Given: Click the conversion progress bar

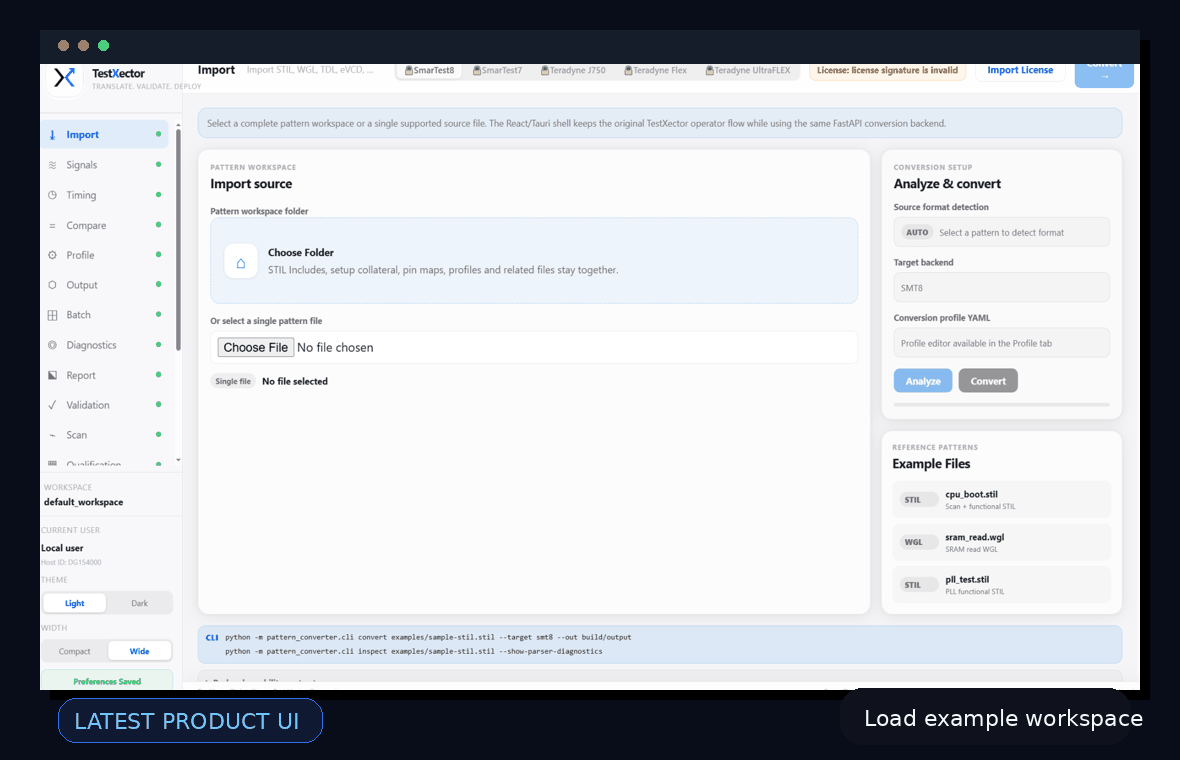Looking at the screenshot, I should click(x=1001, y=405).
